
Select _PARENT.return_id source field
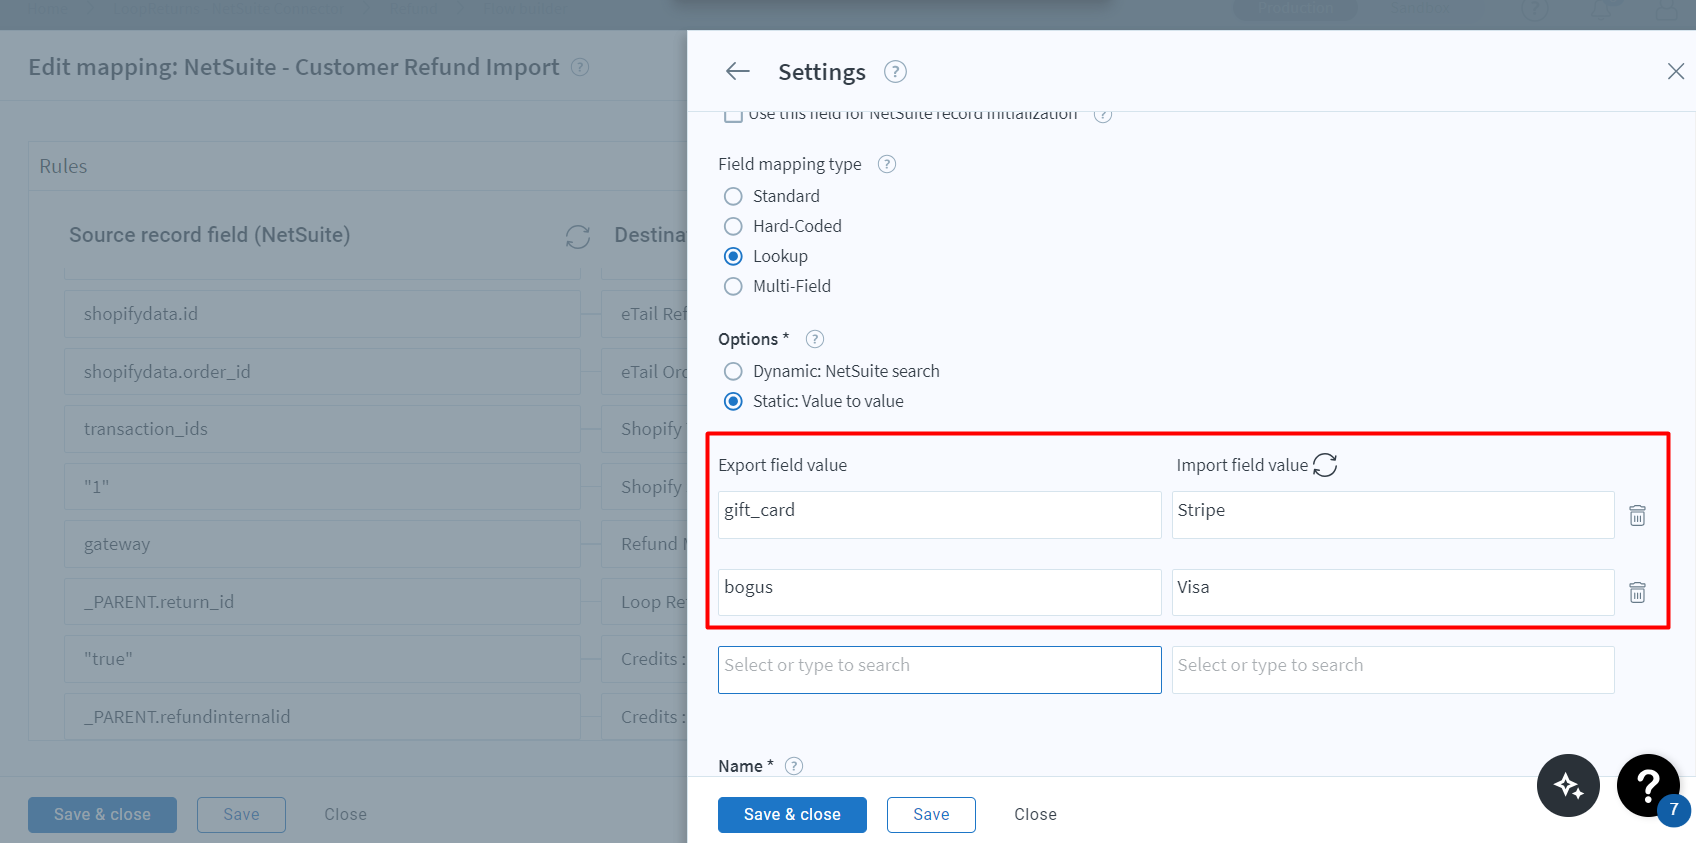322,602
